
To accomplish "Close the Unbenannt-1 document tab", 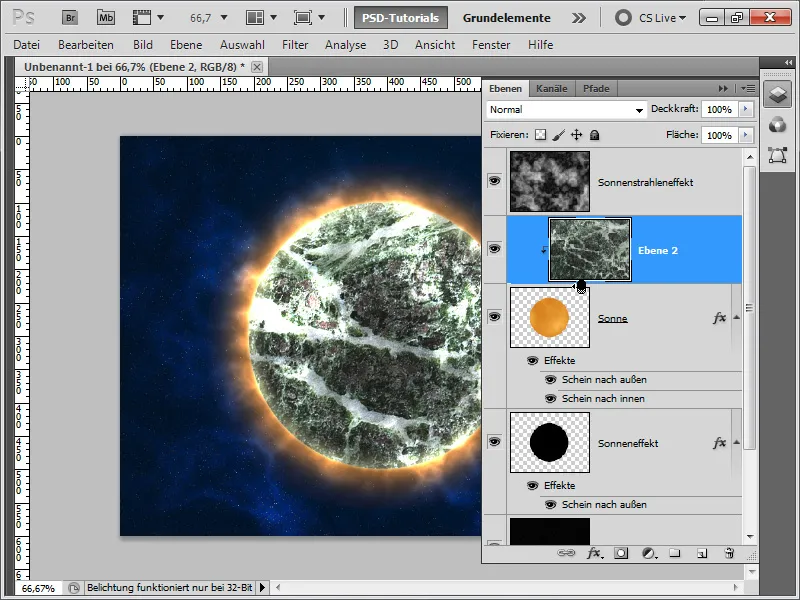I will click(257, 67).
